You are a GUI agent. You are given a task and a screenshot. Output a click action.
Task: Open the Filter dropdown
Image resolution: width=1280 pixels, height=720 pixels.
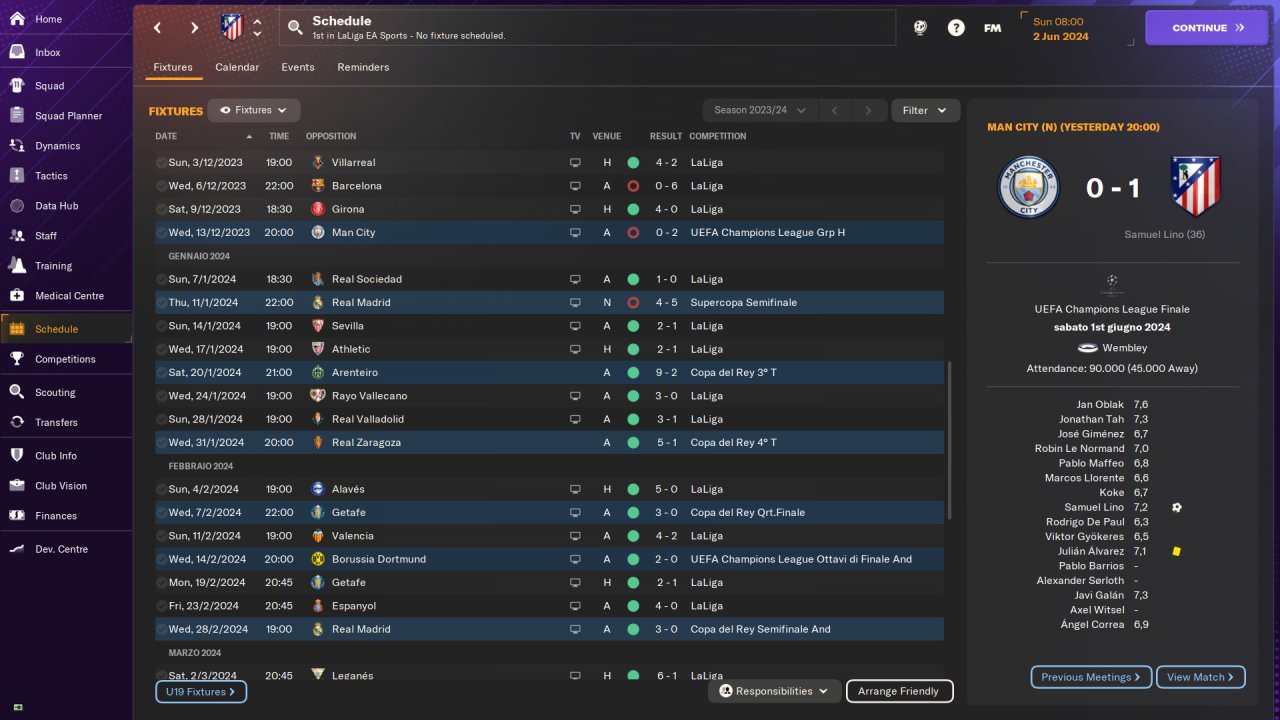click(x=925, y=110)
